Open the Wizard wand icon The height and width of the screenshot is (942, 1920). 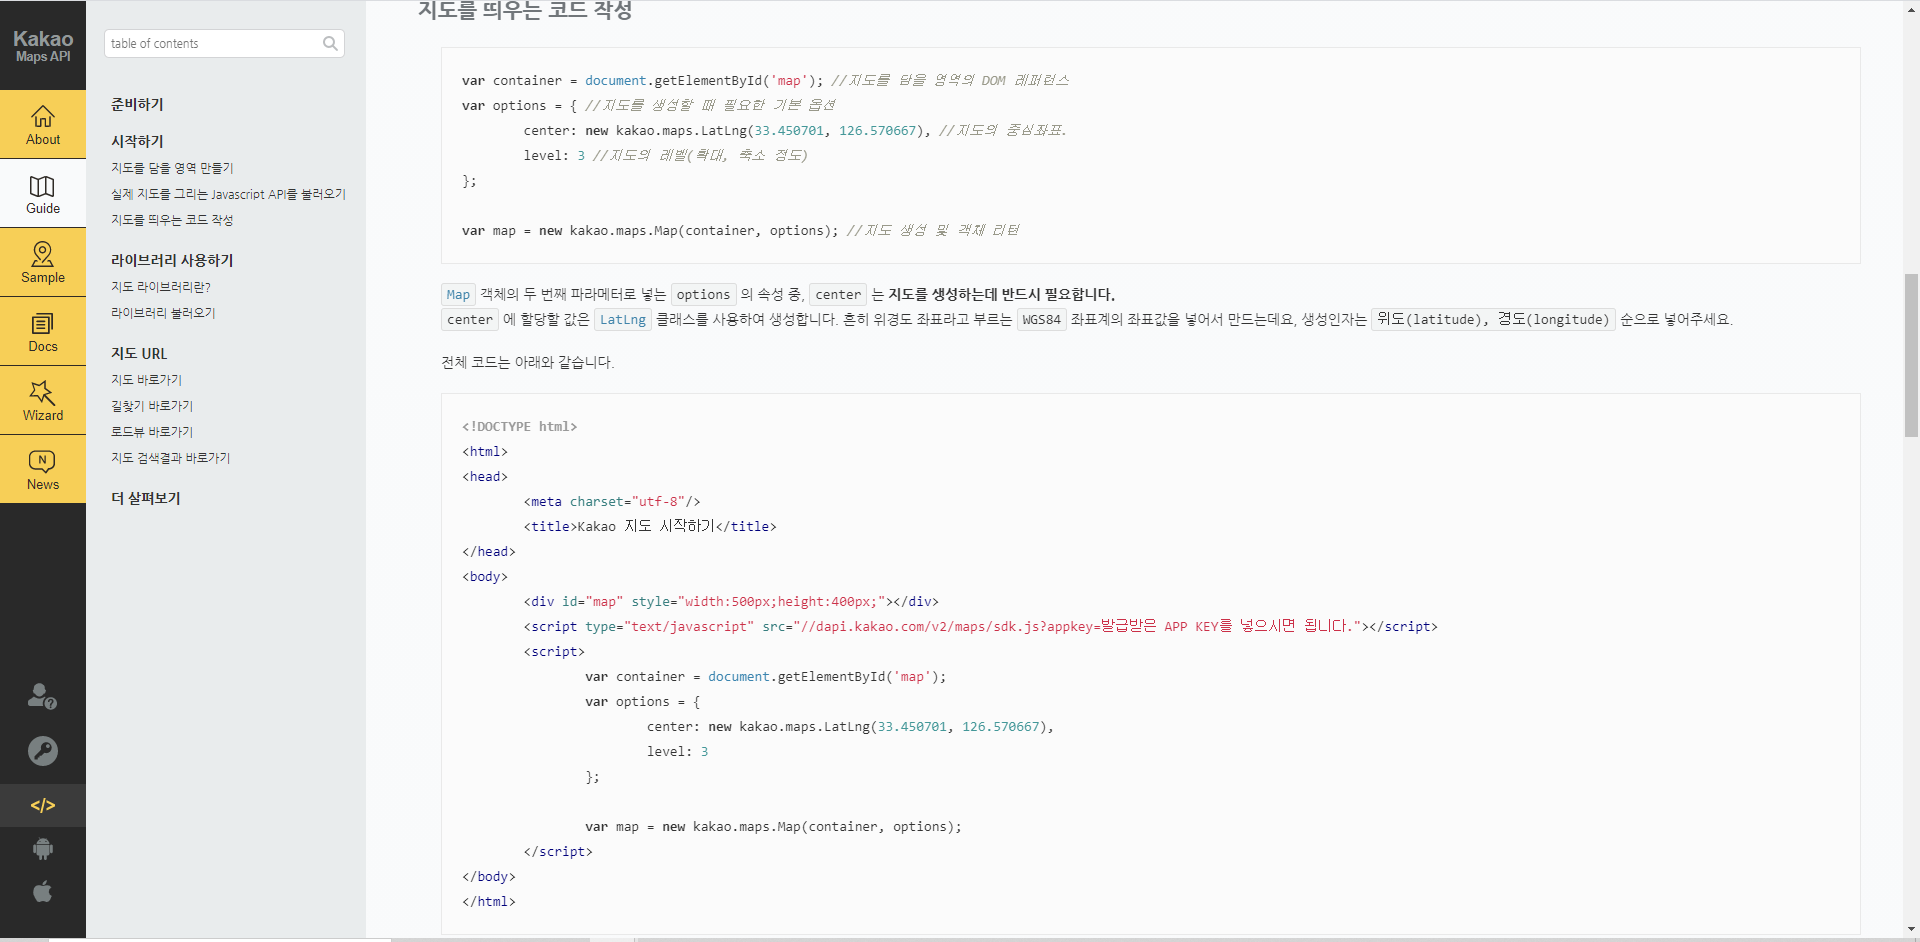(43, 392)
